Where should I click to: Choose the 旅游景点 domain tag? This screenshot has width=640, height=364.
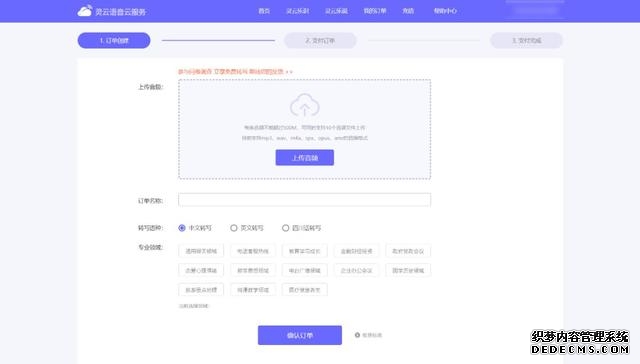tap(201, 290)
